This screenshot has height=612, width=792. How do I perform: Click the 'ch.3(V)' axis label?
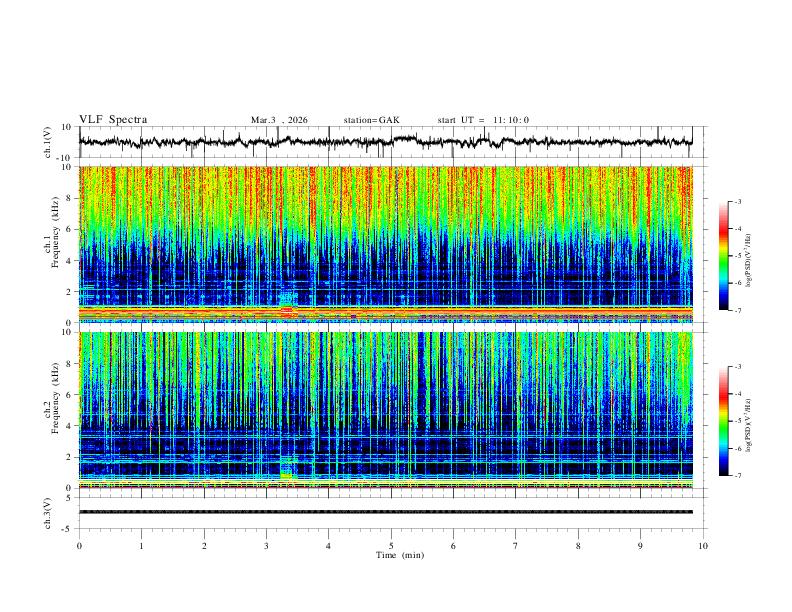pyautogui.click(x=48, y=513)
